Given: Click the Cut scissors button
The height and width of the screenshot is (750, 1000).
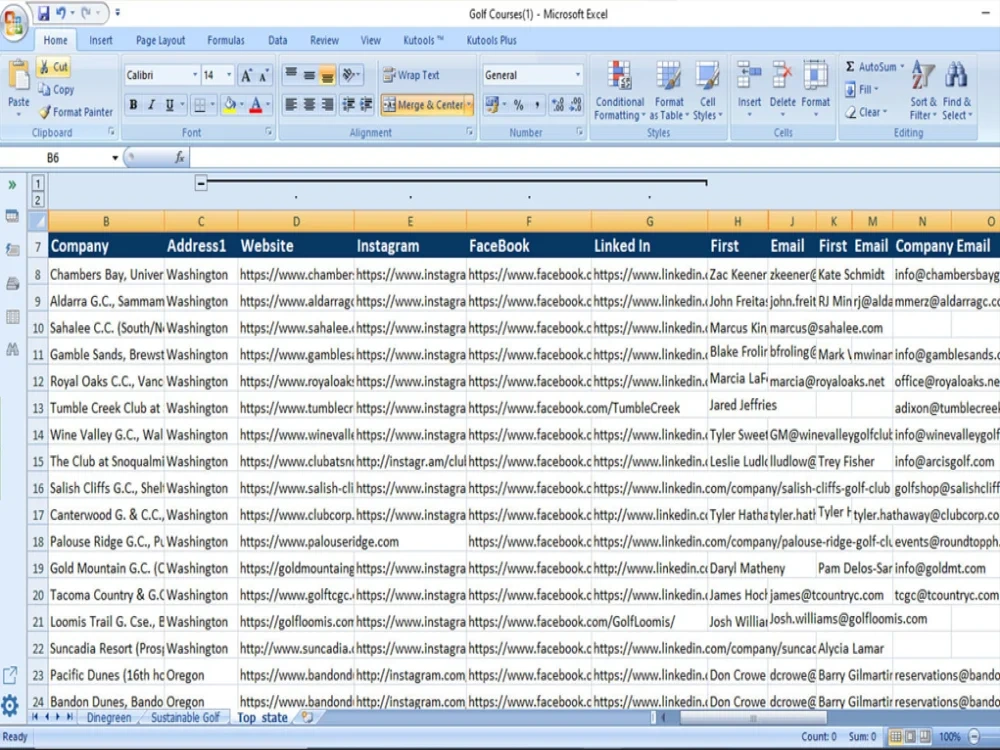Looking at the screenshot, I should 54,66.
